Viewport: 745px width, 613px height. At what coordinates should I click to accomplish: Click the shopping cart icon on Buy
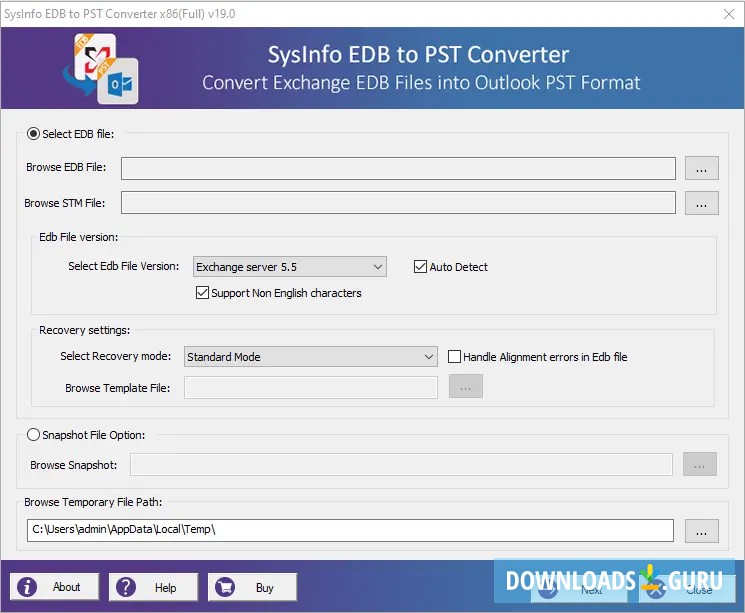[225, 587]
